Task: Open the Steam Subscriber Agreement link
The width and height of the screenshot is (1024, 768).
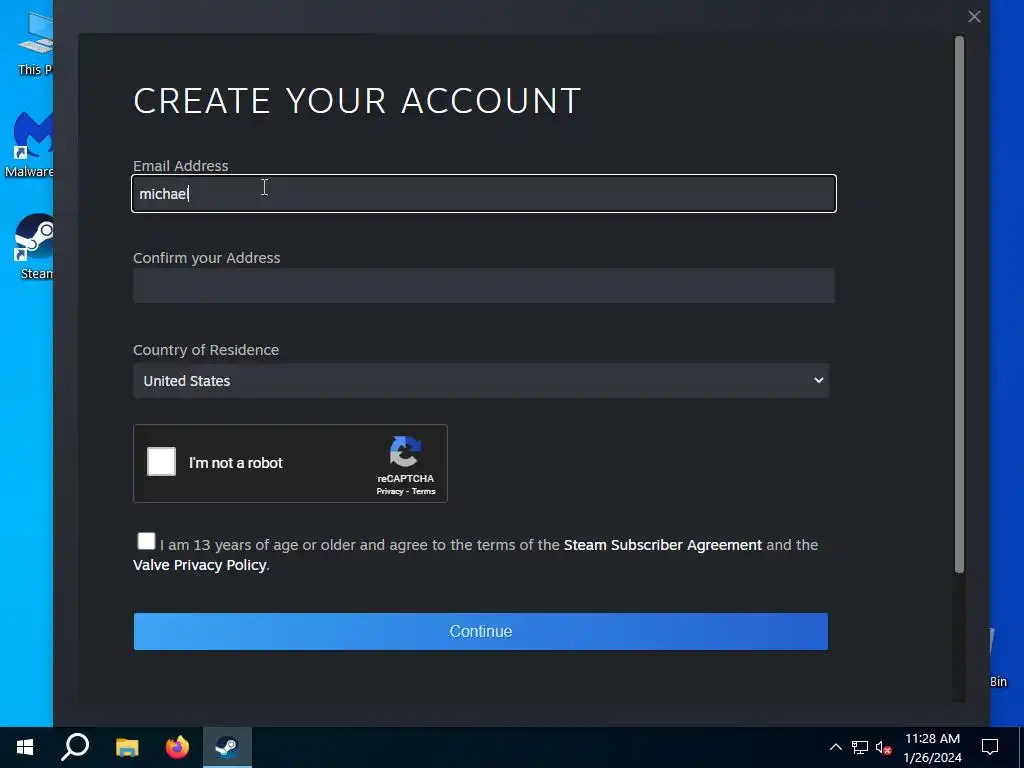Action: coord(662,545)
